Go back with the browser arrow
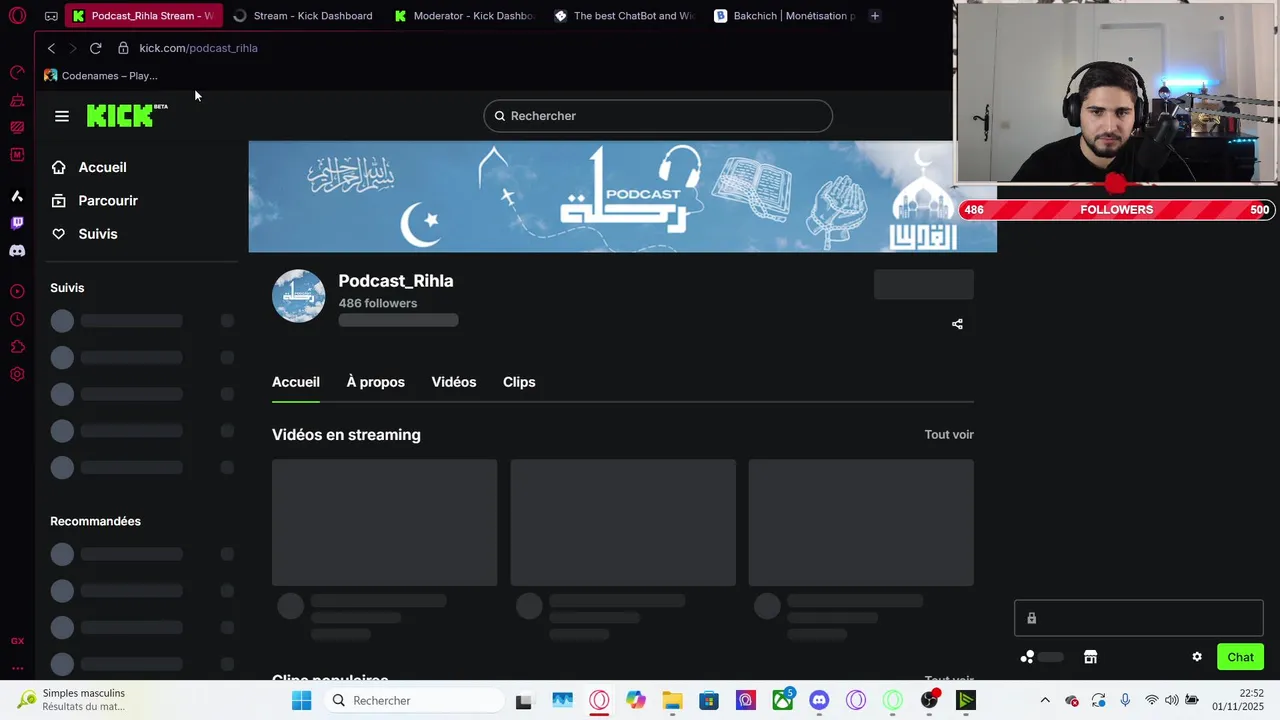Viewport: 1280px width, 720px height. point(51,48)
